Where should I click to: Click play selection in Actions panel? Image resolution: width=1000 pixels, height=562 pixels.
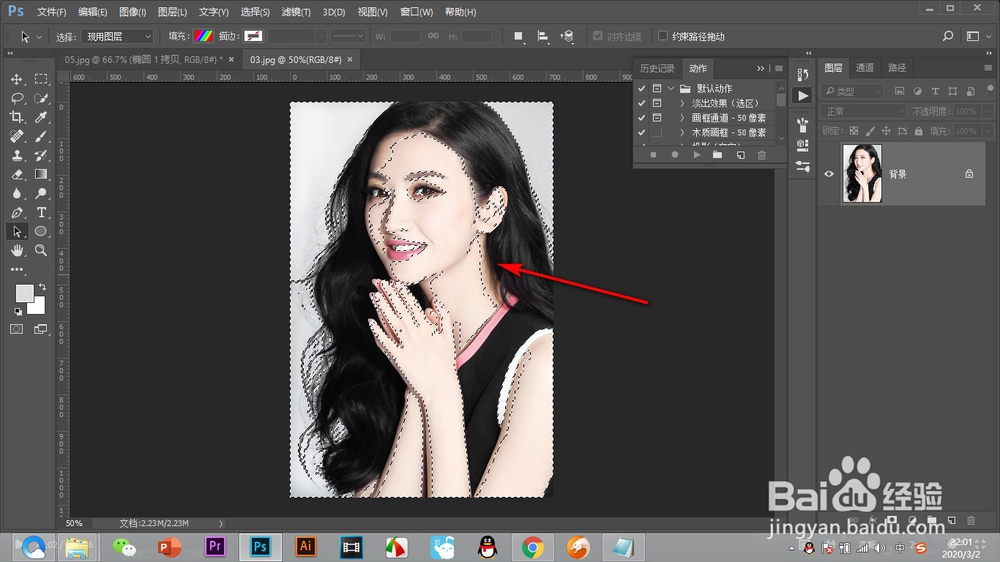tap(696, 155)
